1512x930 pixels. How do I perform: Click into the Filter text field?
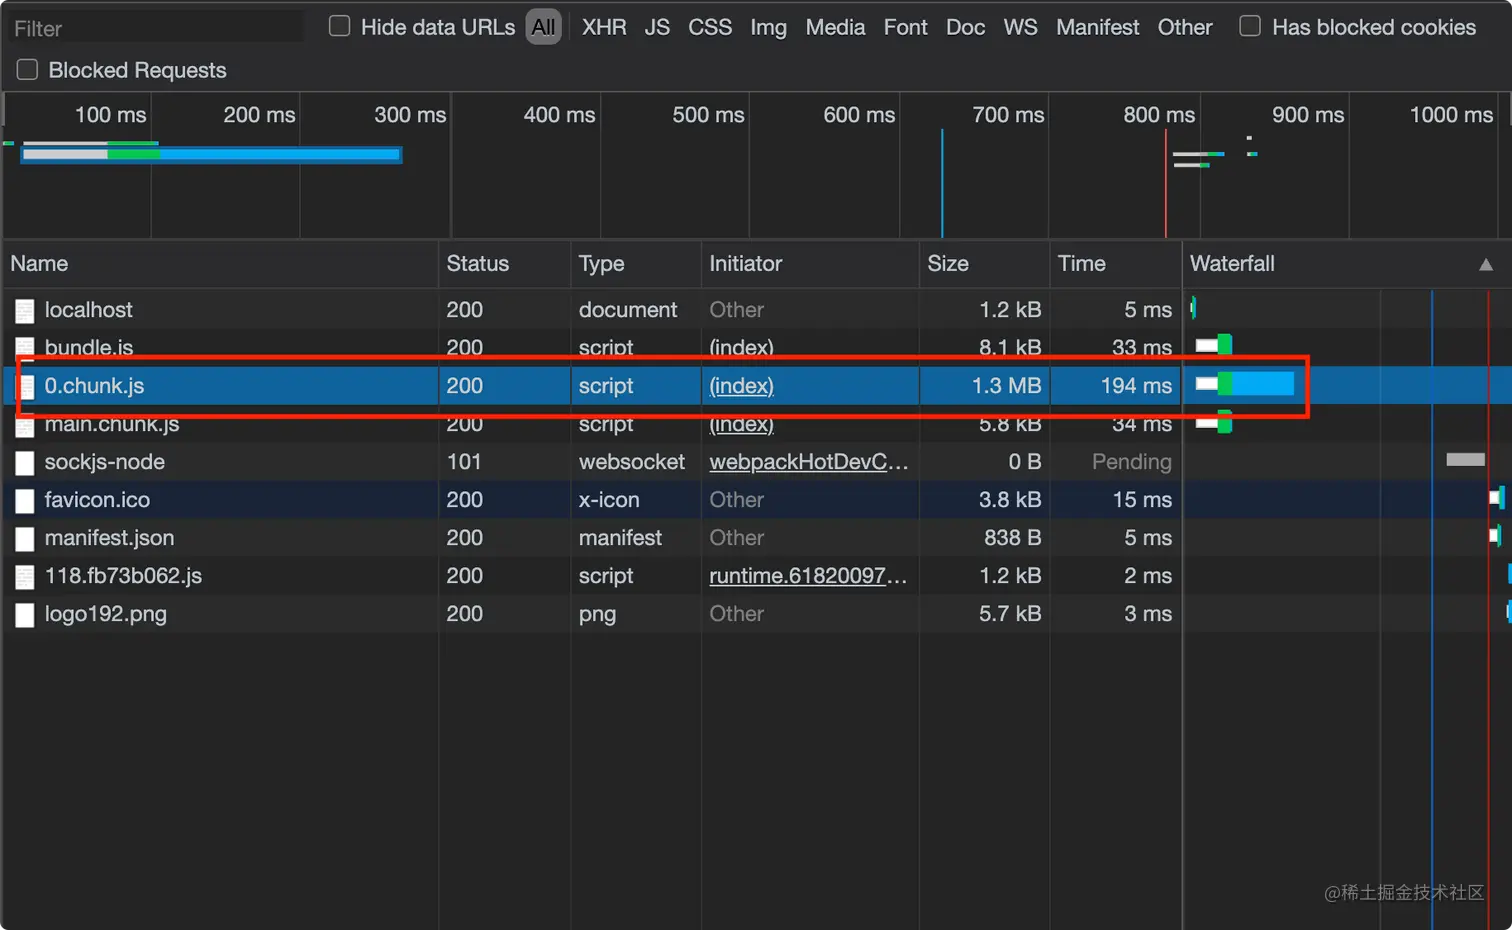155,28
